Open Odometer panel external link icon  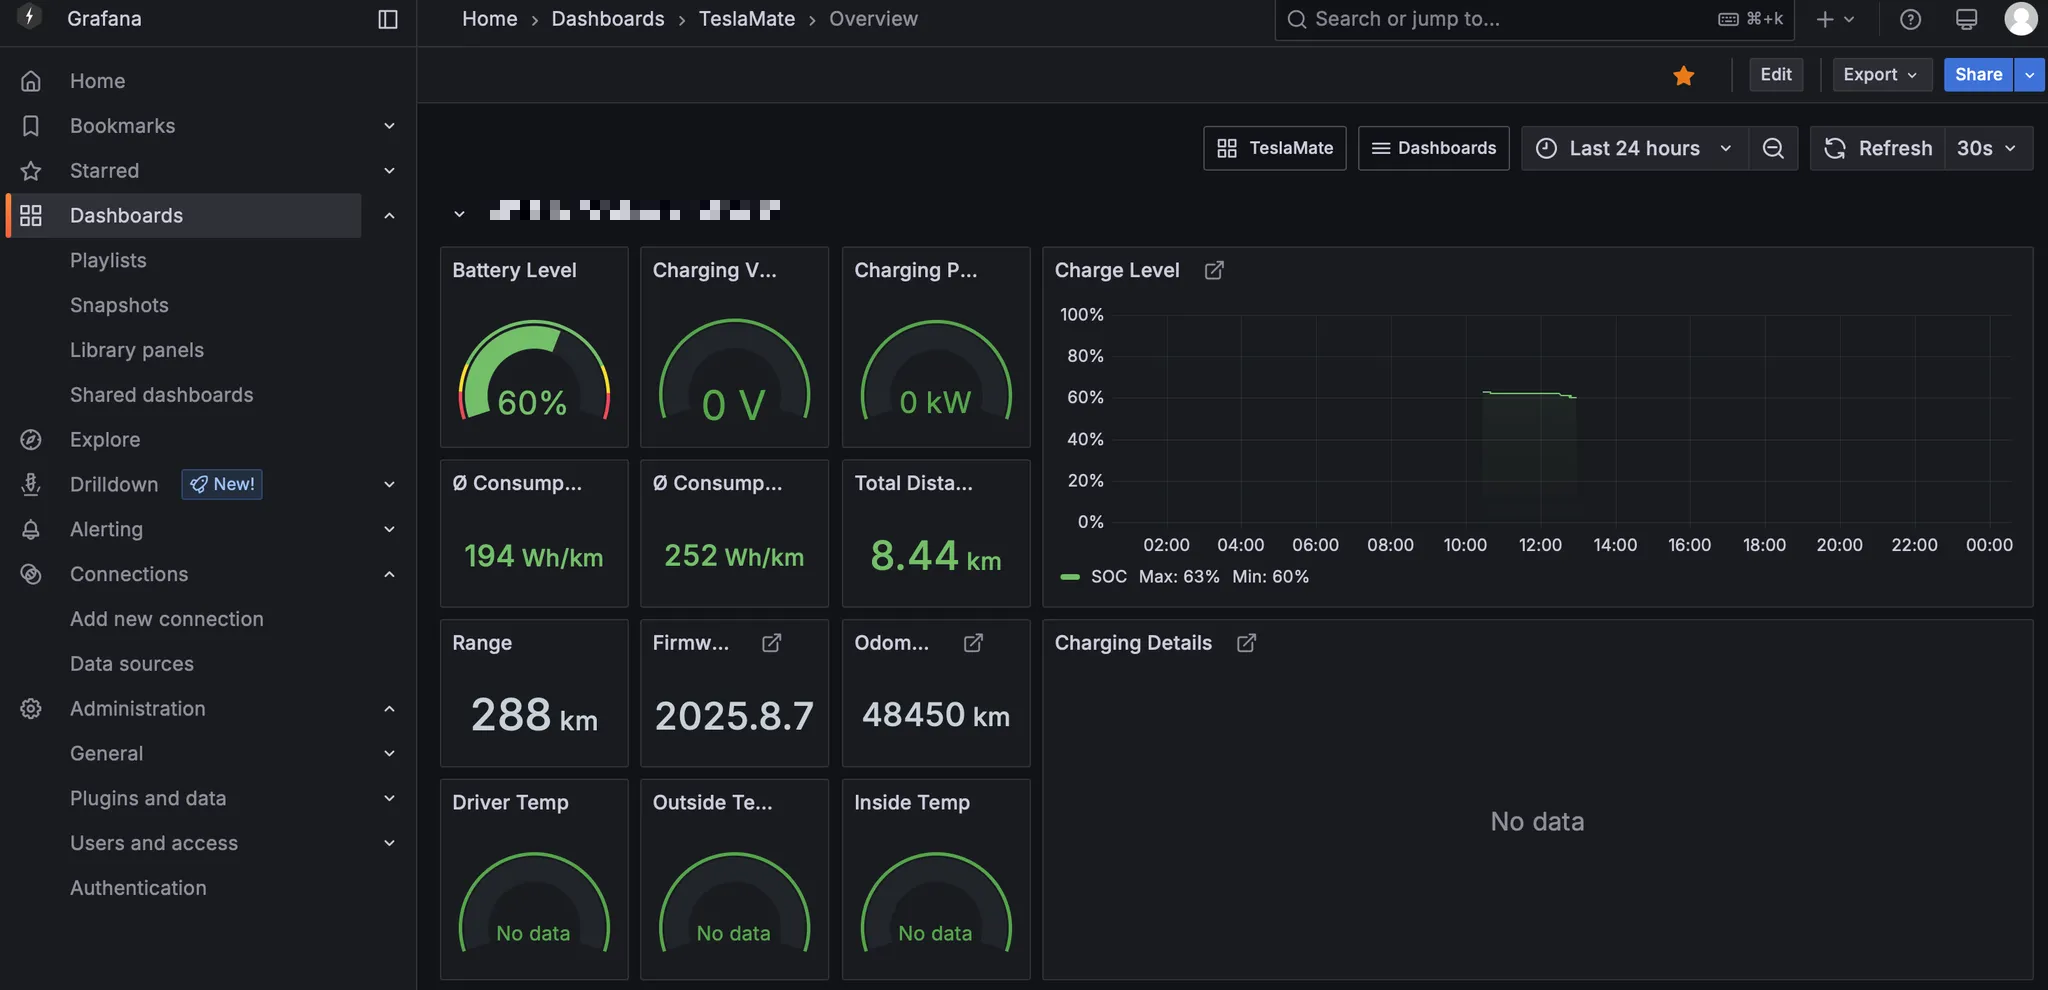click(973, 643)
